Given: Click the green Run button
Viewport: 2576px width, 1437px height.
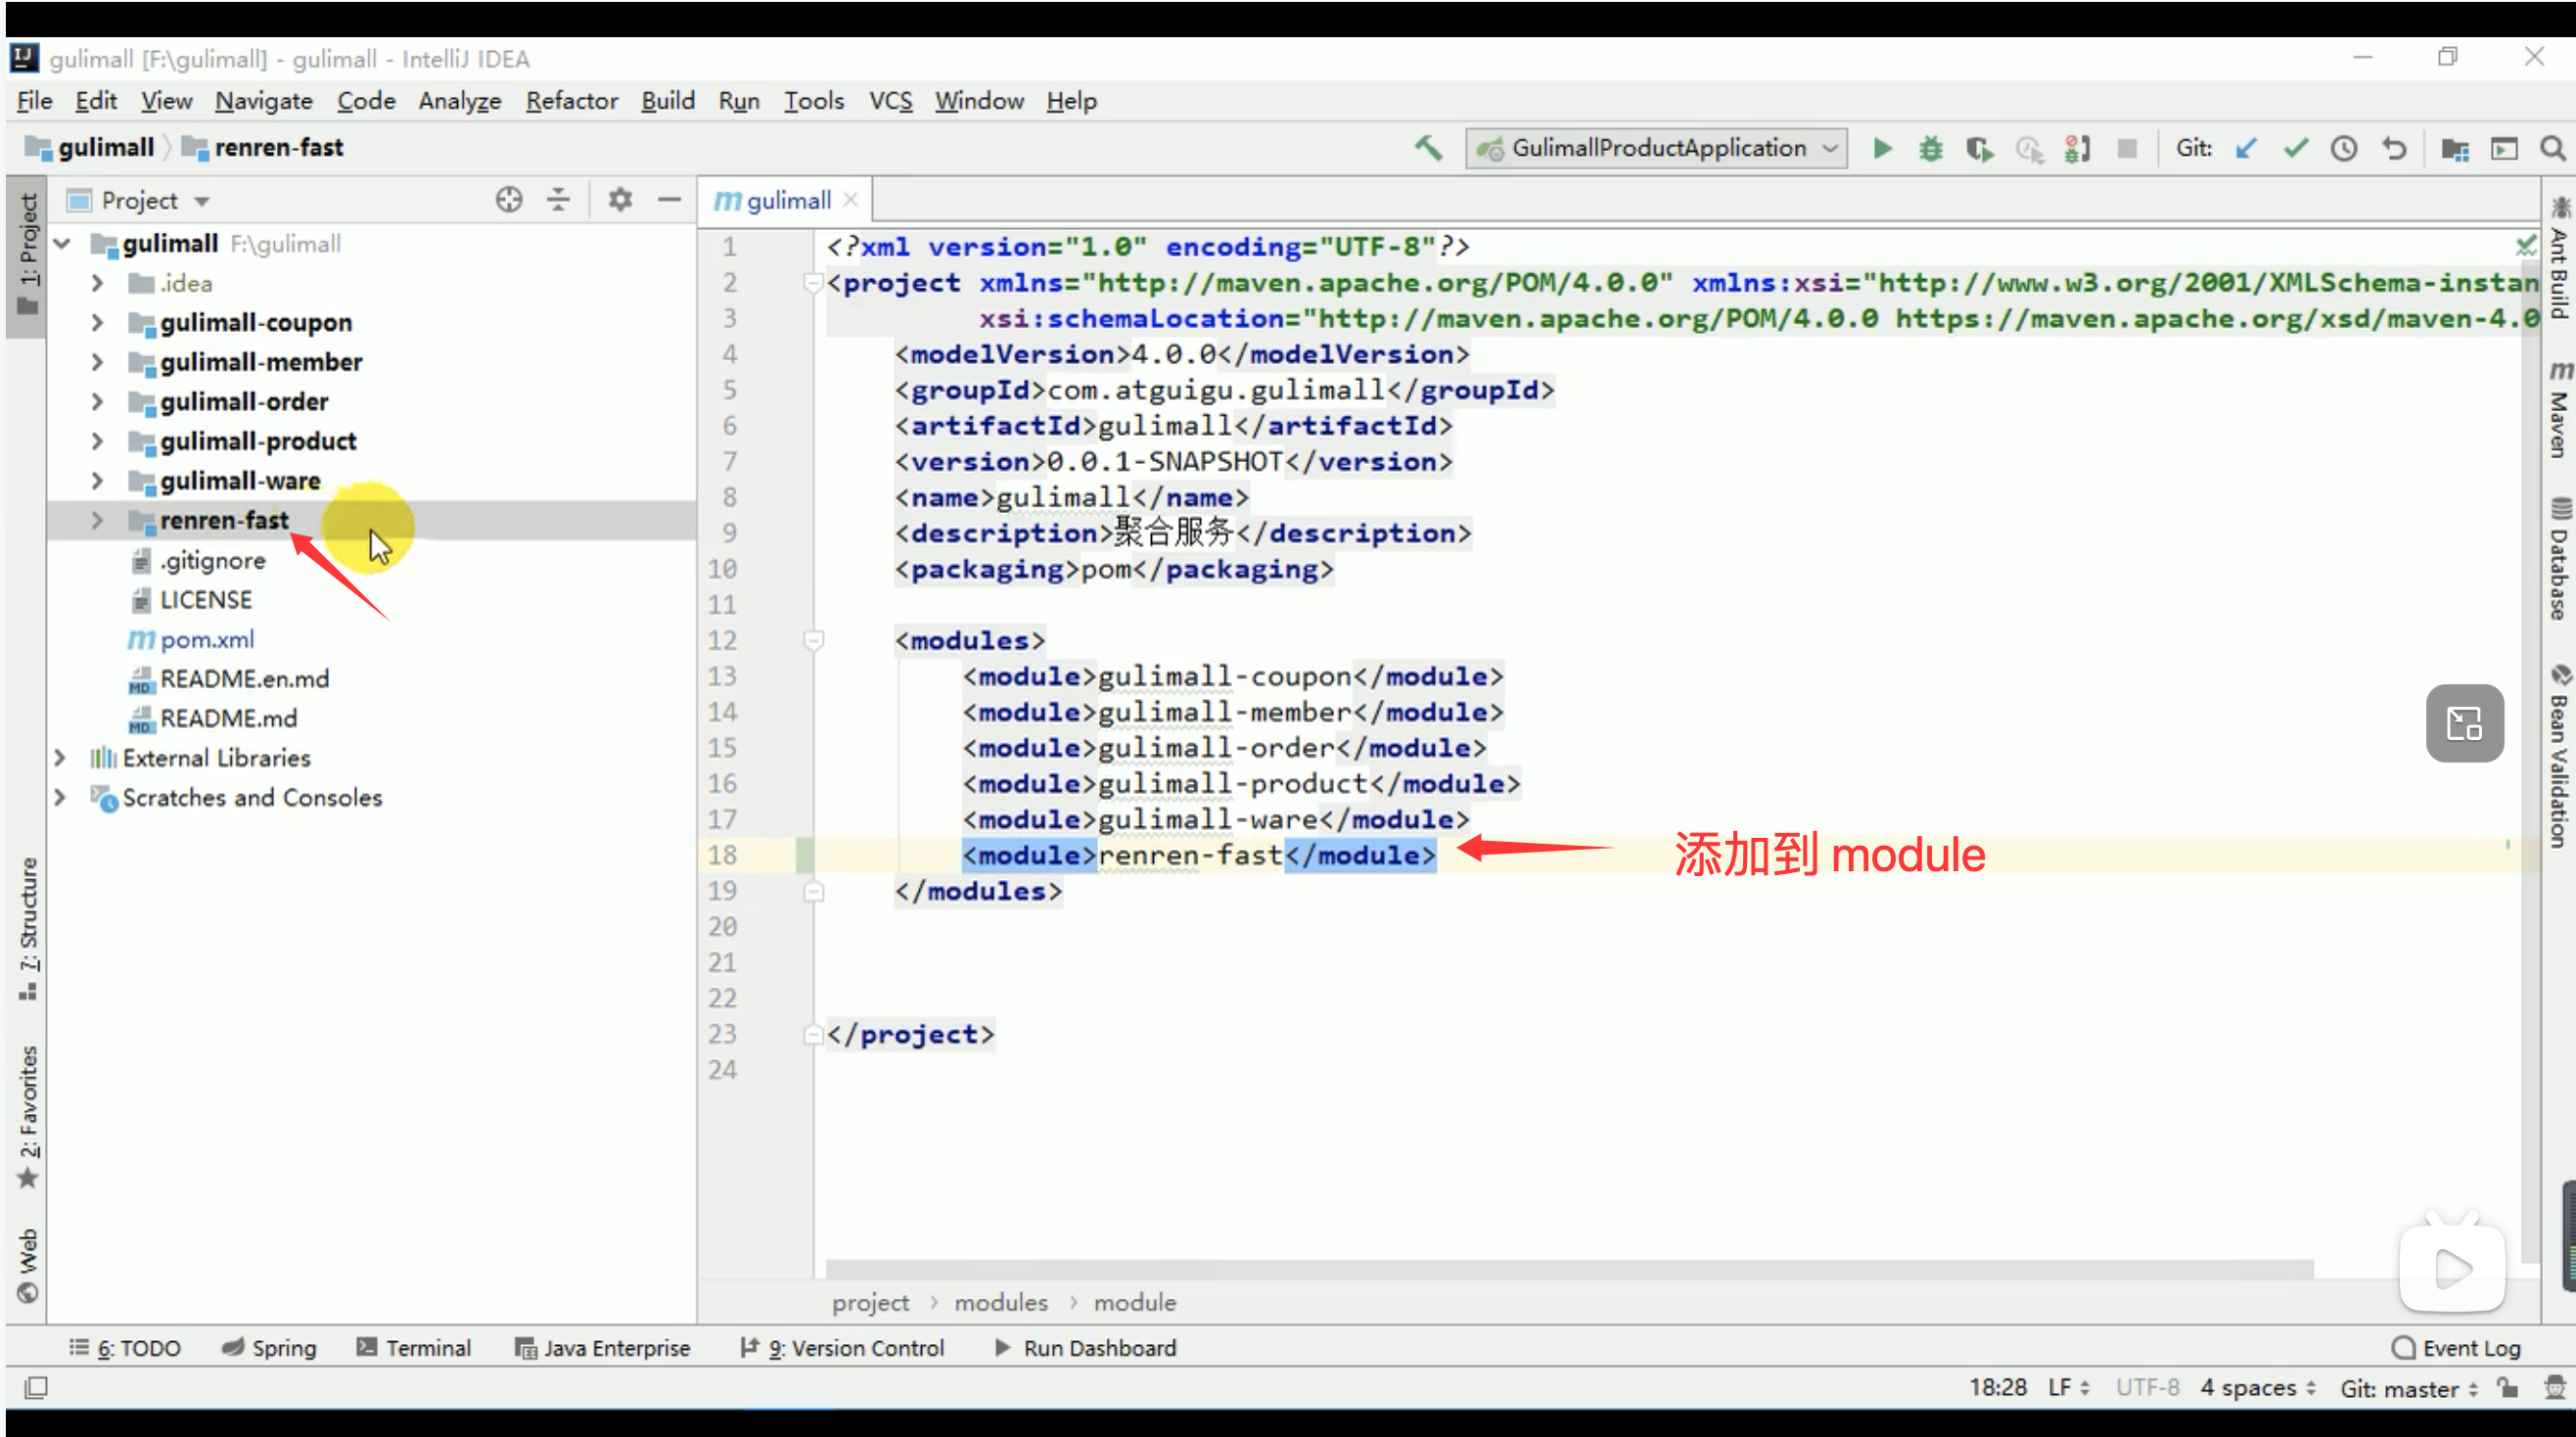Looking at the screenshot, I should 1882,149.
